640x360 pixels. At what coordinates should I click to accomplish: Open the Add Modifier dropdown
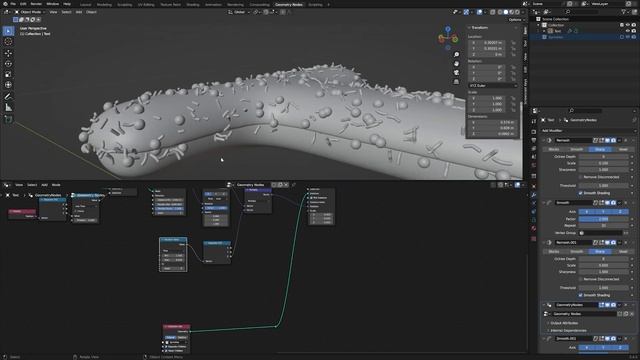pos(588,131)
